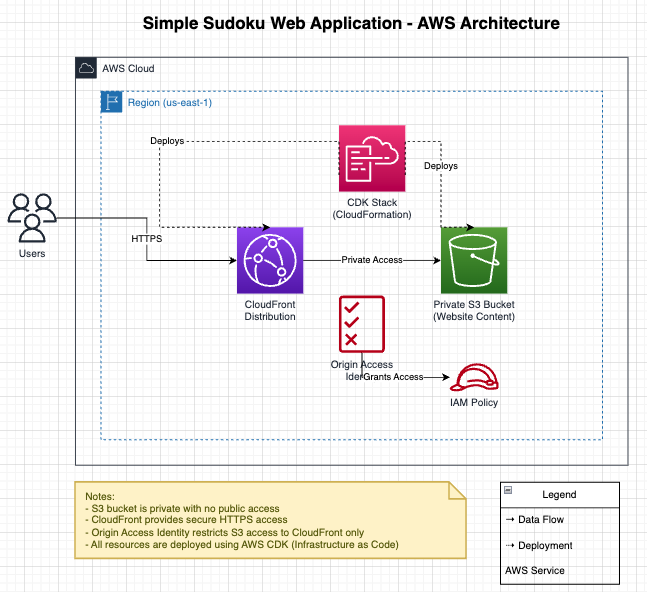This screenshot has width=647, height=592.
Task: Select note about resources deployed using AWS CDK
Action: tap(242, 545)
